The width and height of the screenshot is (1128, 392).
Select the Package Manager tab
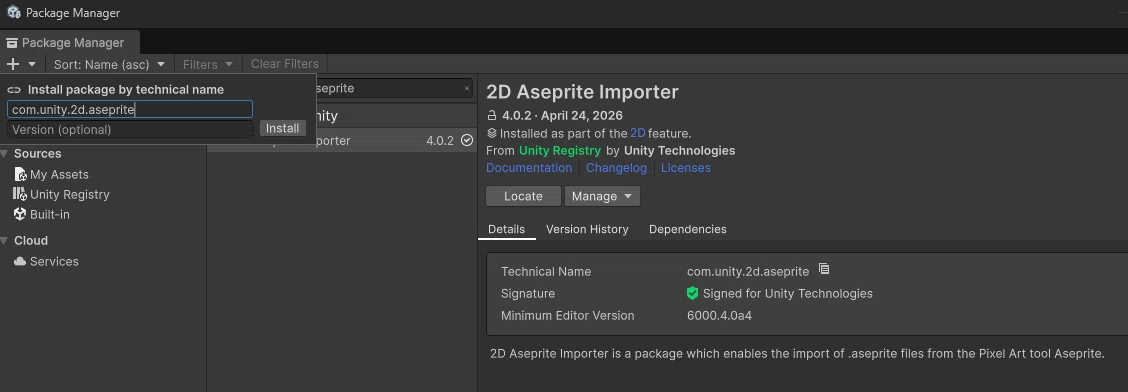point(70,42)
